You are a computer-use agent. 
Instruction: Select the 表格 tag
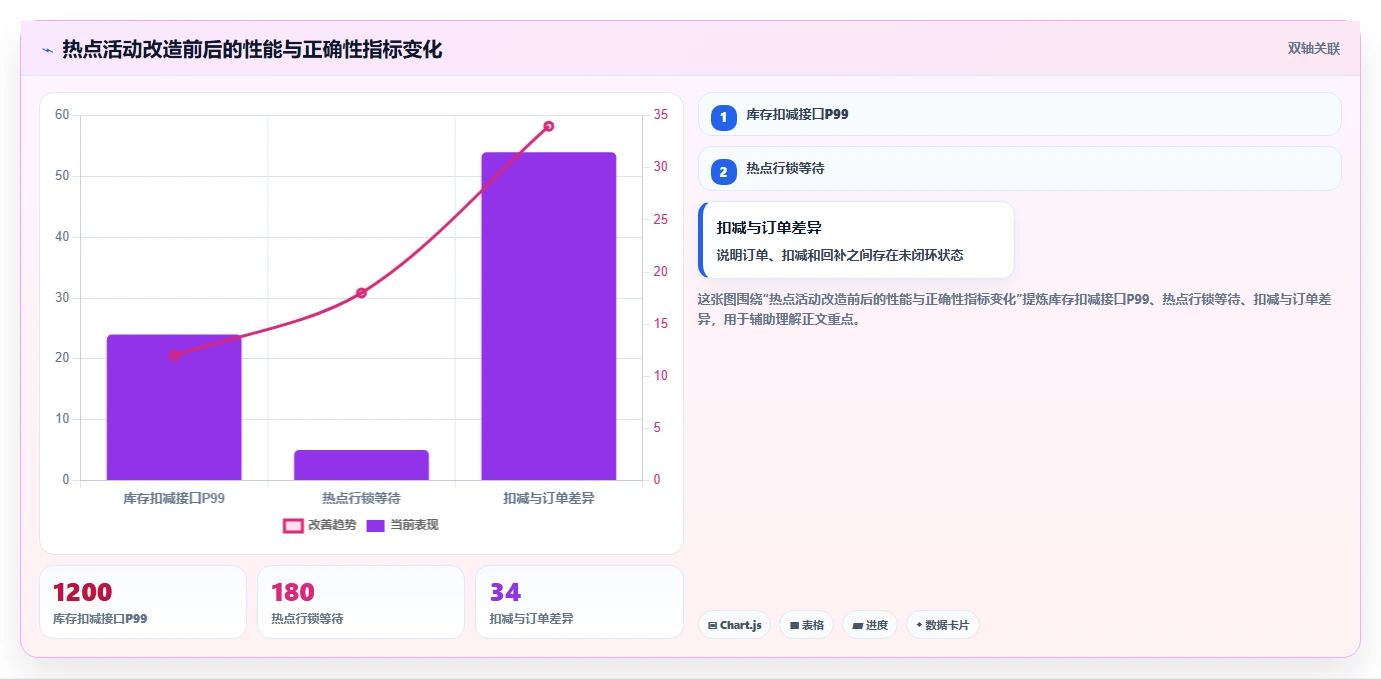click(x=806, y=625)
